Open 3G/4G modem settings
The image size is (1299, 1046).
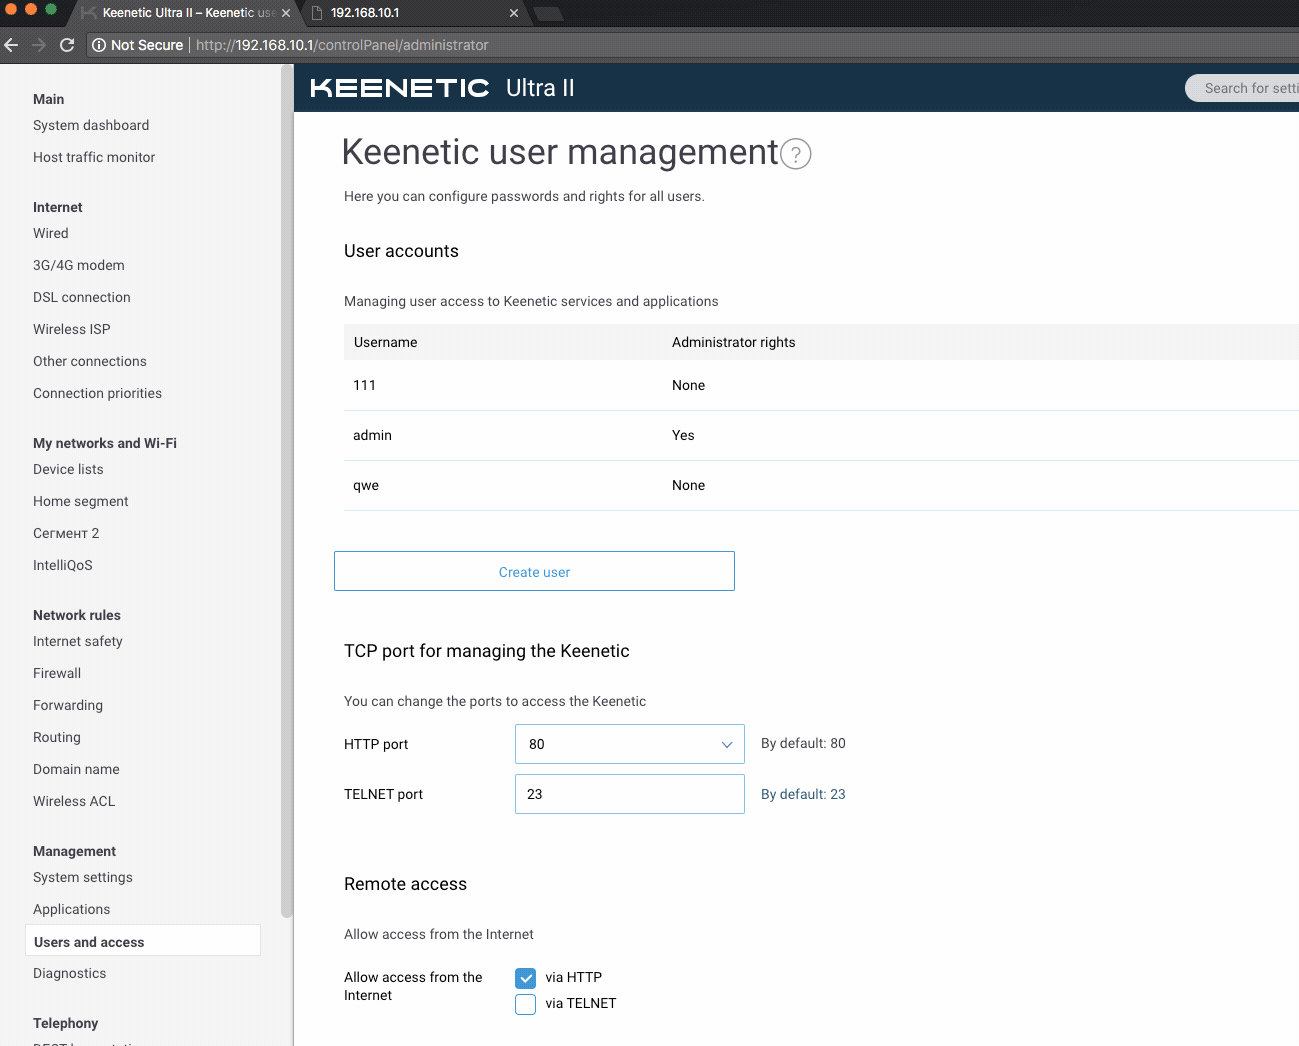tap(79, 265)
